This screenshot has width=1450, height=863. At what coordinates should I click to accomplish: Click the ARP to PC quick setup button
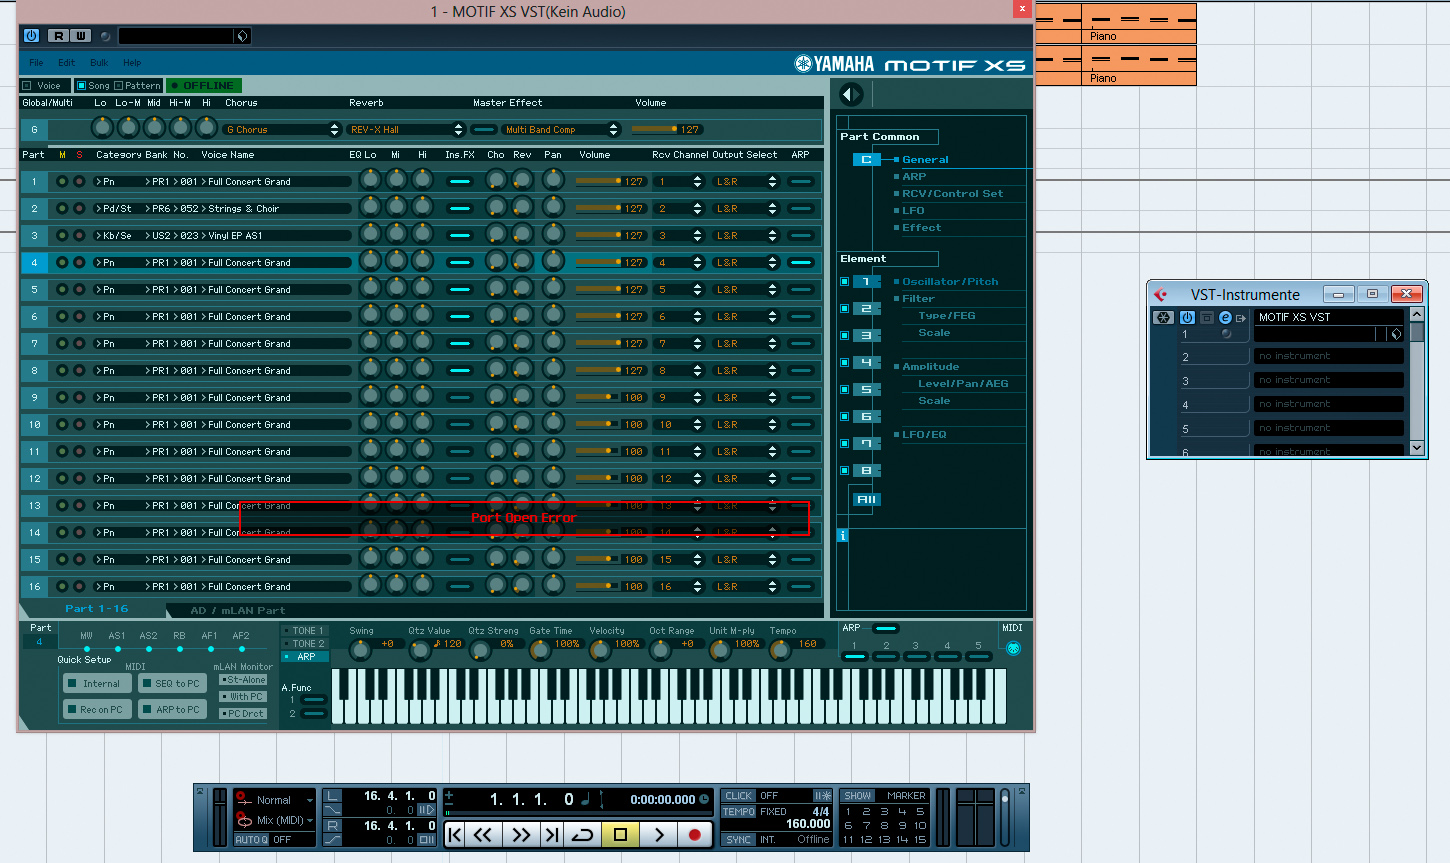coord(172,709)
